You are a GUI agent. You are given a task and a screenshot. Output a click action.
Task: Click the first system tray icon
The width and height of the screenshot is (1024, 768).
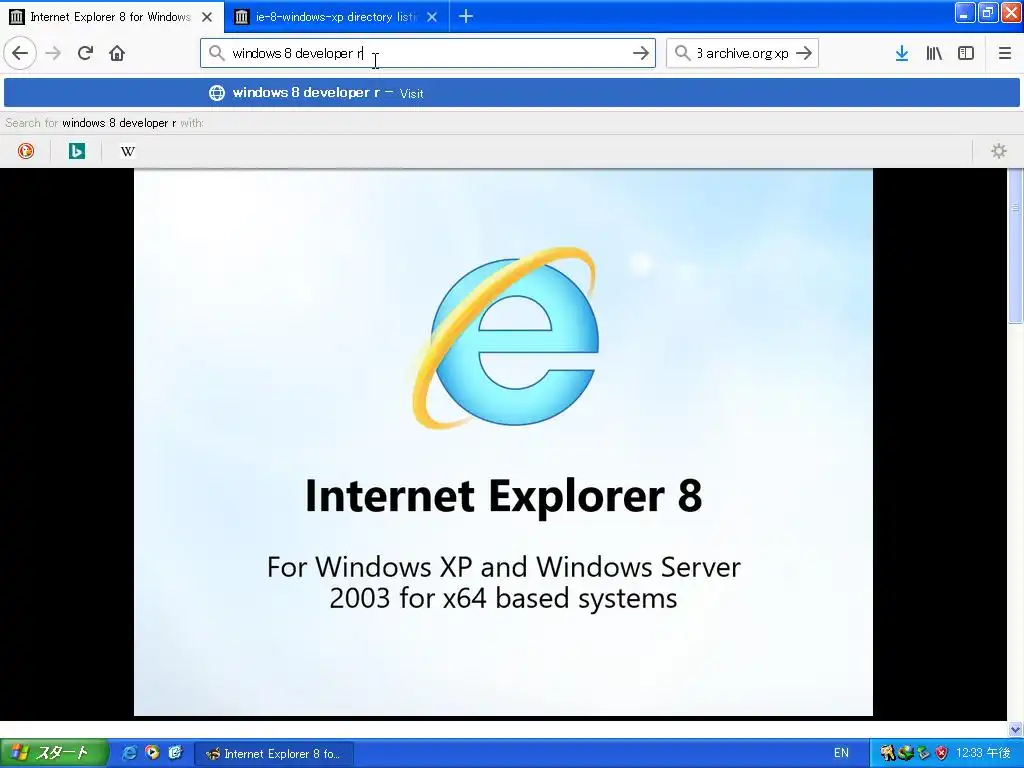click(887, 753)
